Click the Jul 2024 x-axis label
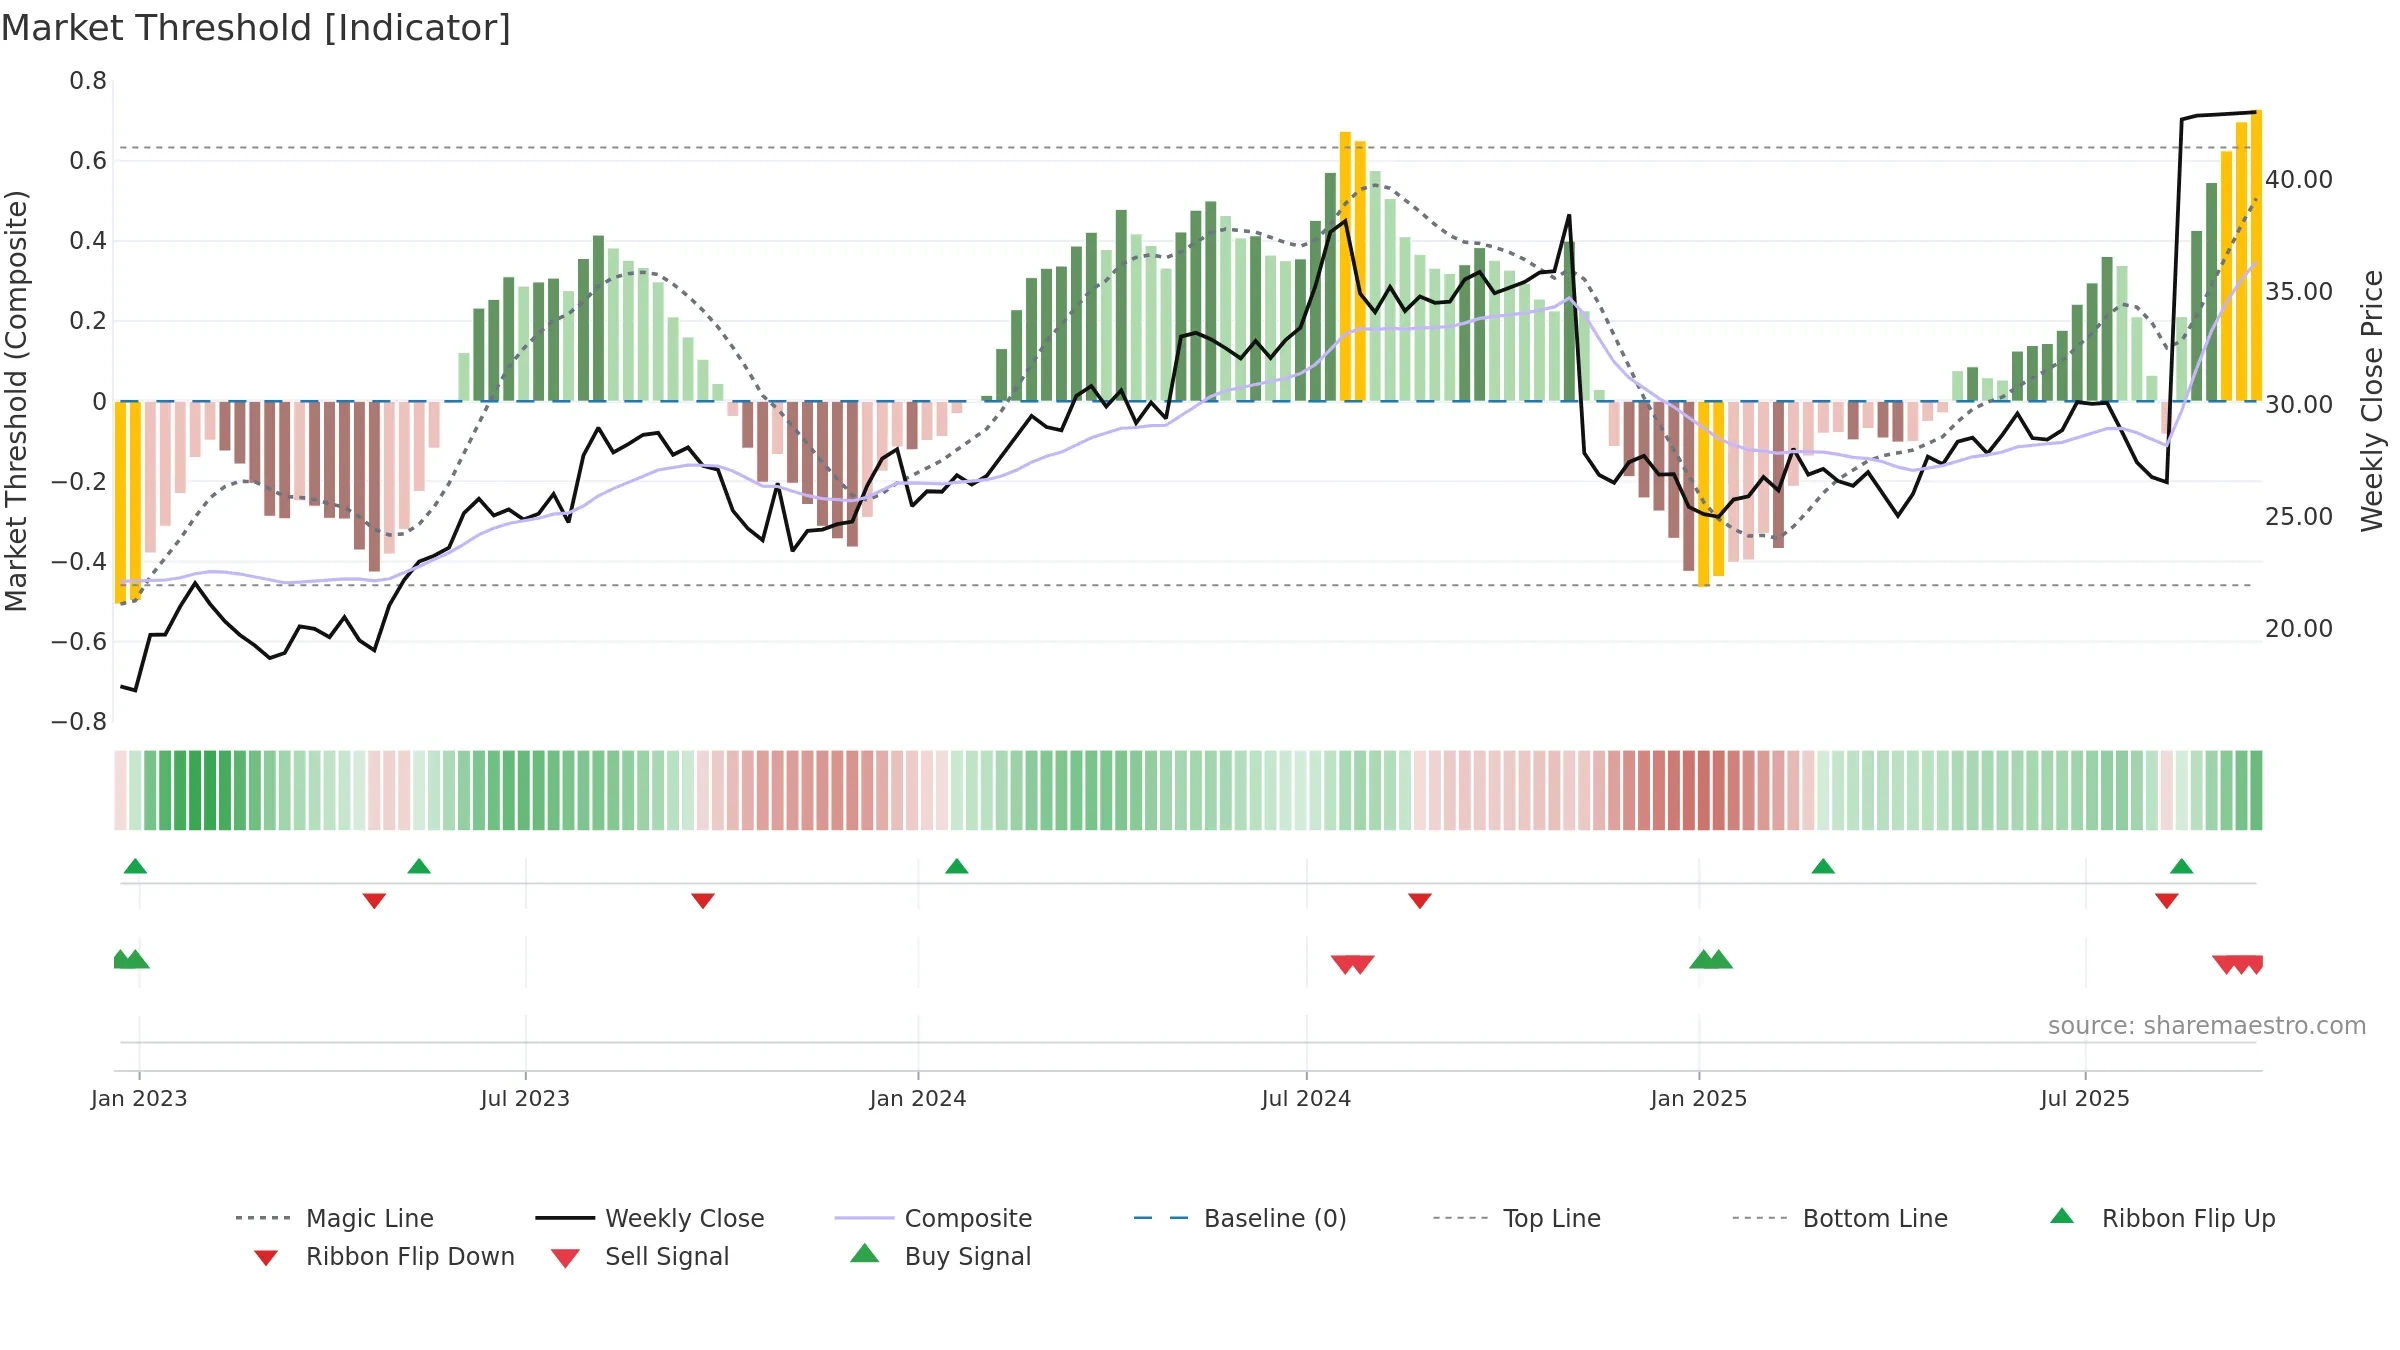This screenshot has width=2400, height=1350. pyautogui.click(x=1306, y=1098)
